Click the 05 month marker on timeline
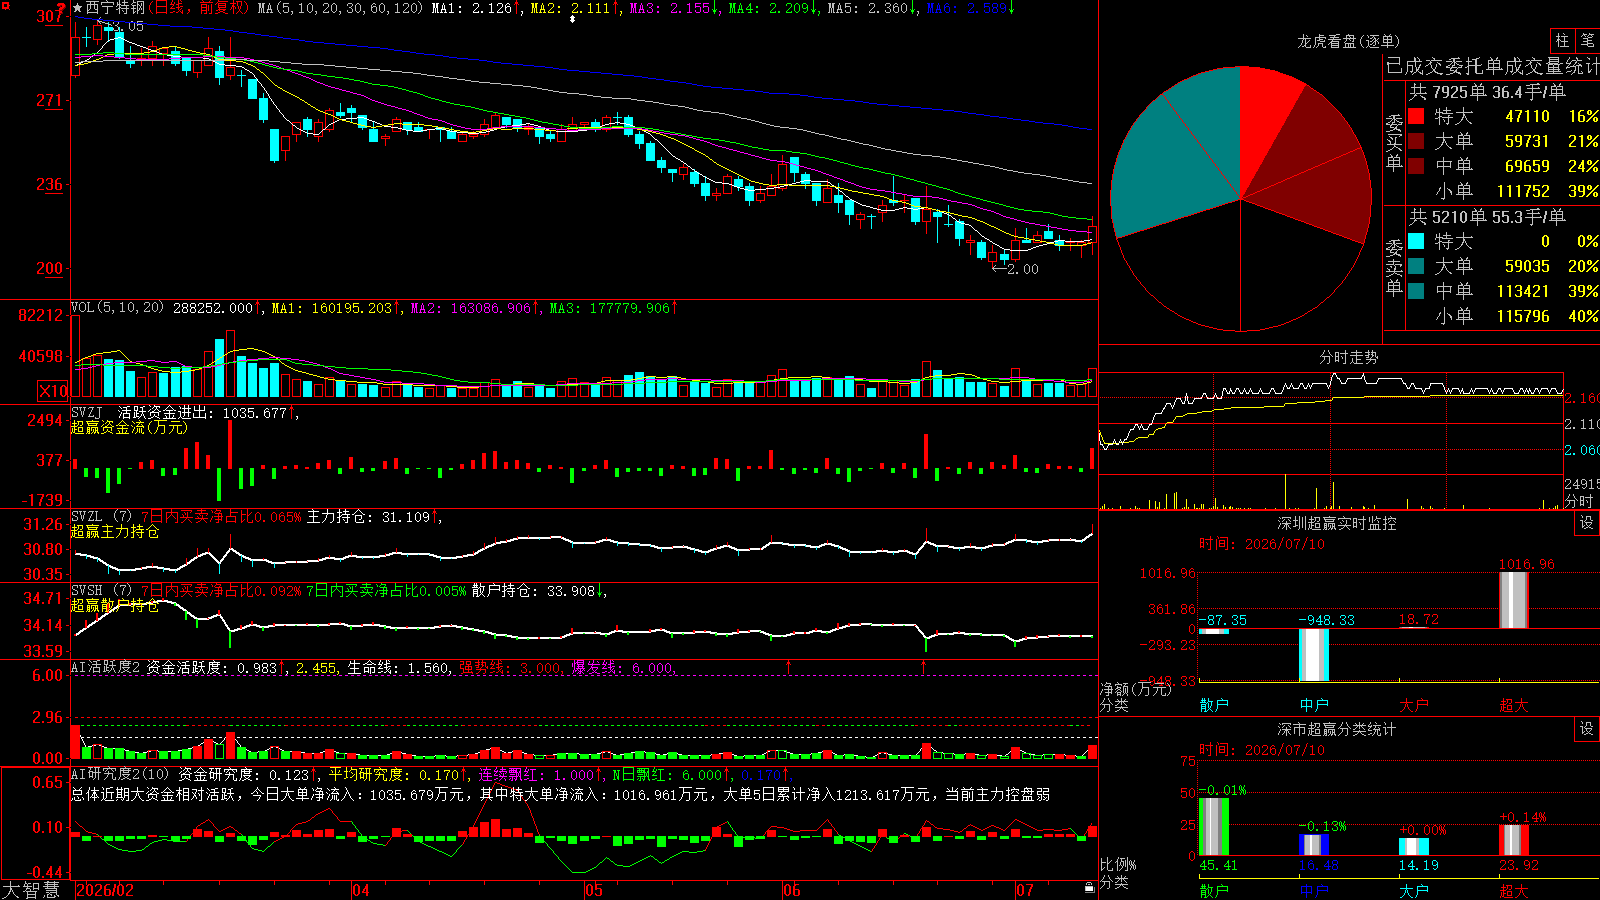Screen dimensions: 1600x900 [594, 890]
